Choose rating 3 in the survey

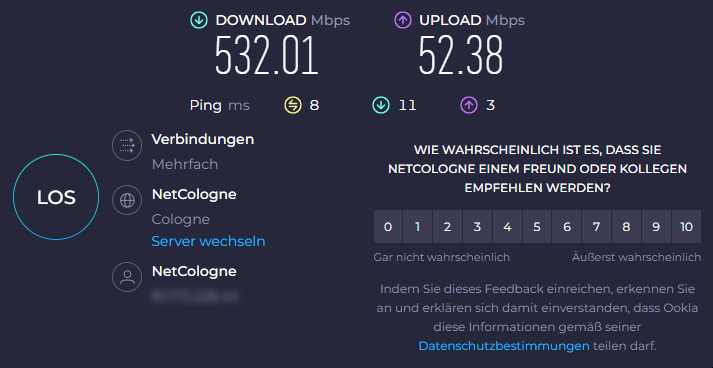coord(477,227)
